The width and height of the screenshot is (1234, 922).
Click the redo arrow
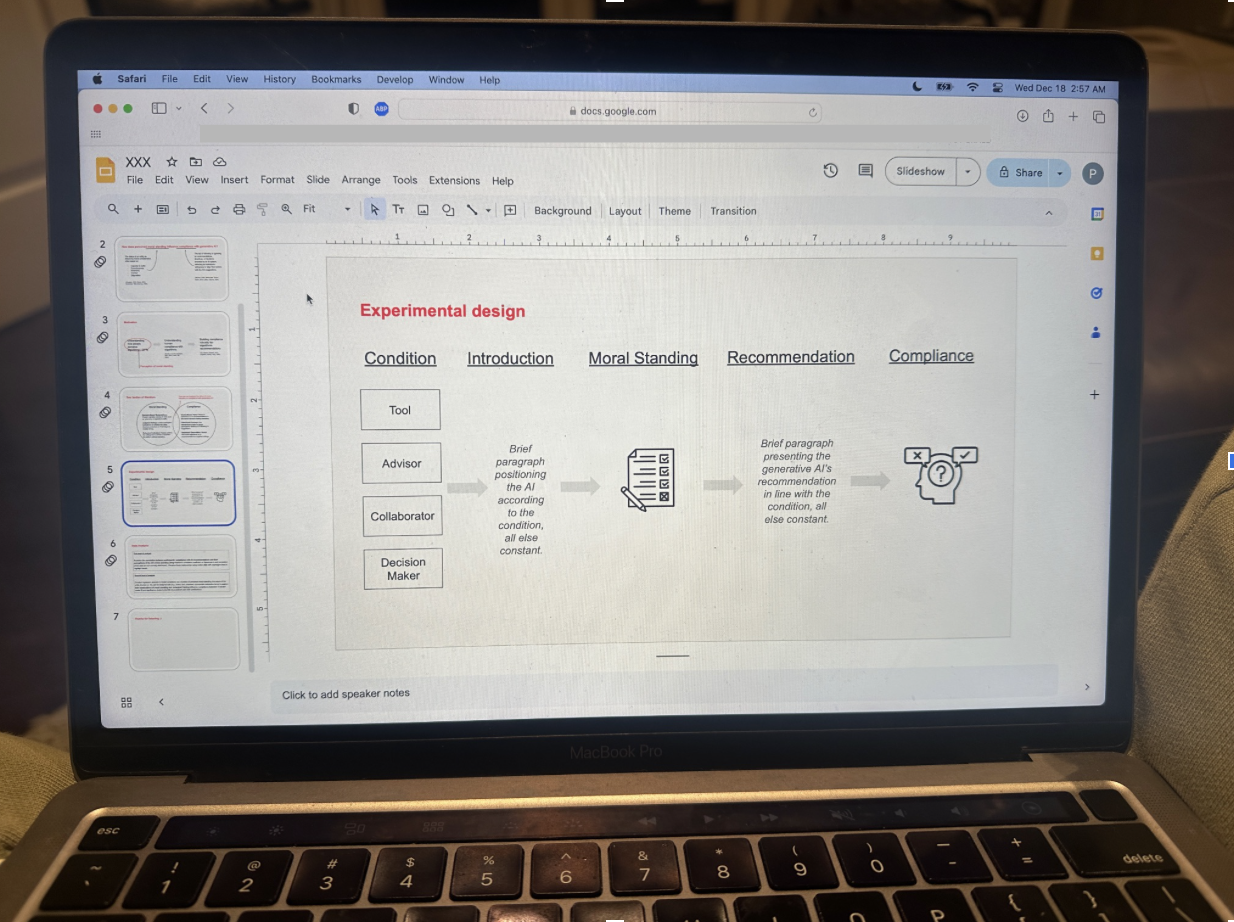215,210
